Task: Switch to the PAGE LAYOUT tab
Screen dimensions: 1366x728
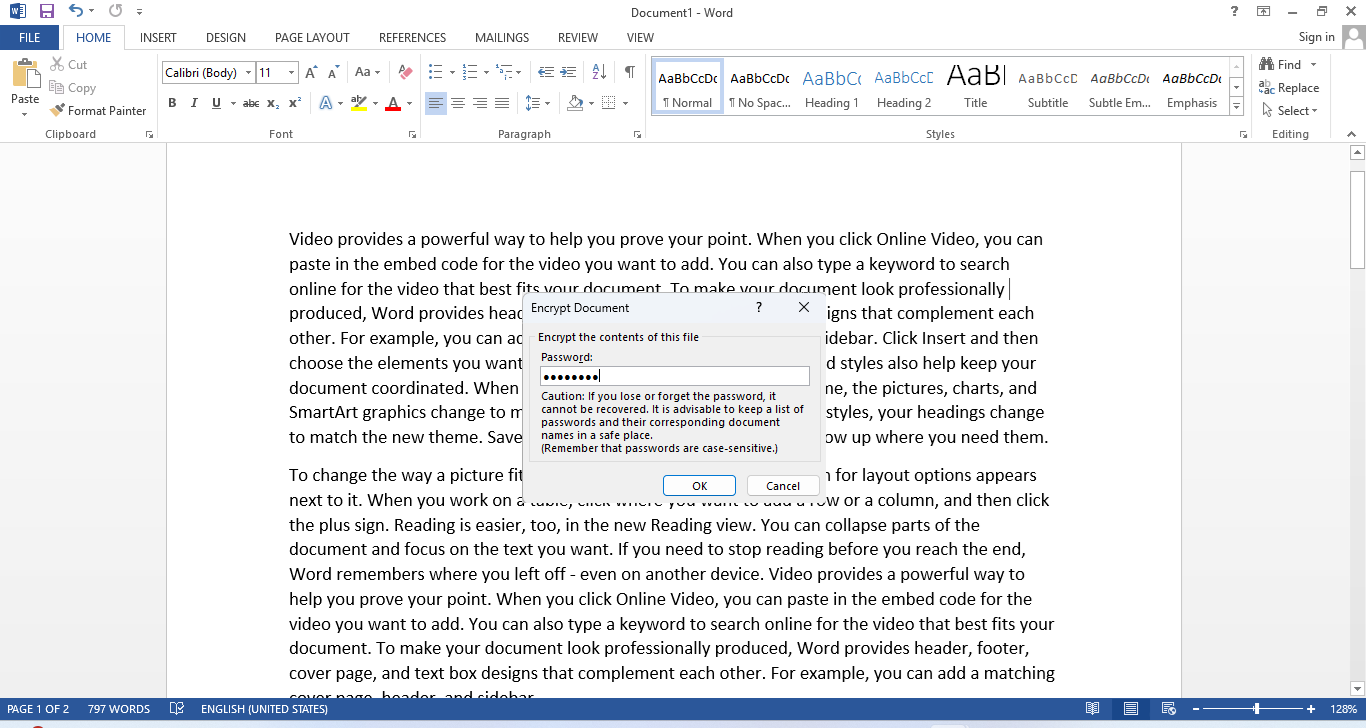Action: 312,38
